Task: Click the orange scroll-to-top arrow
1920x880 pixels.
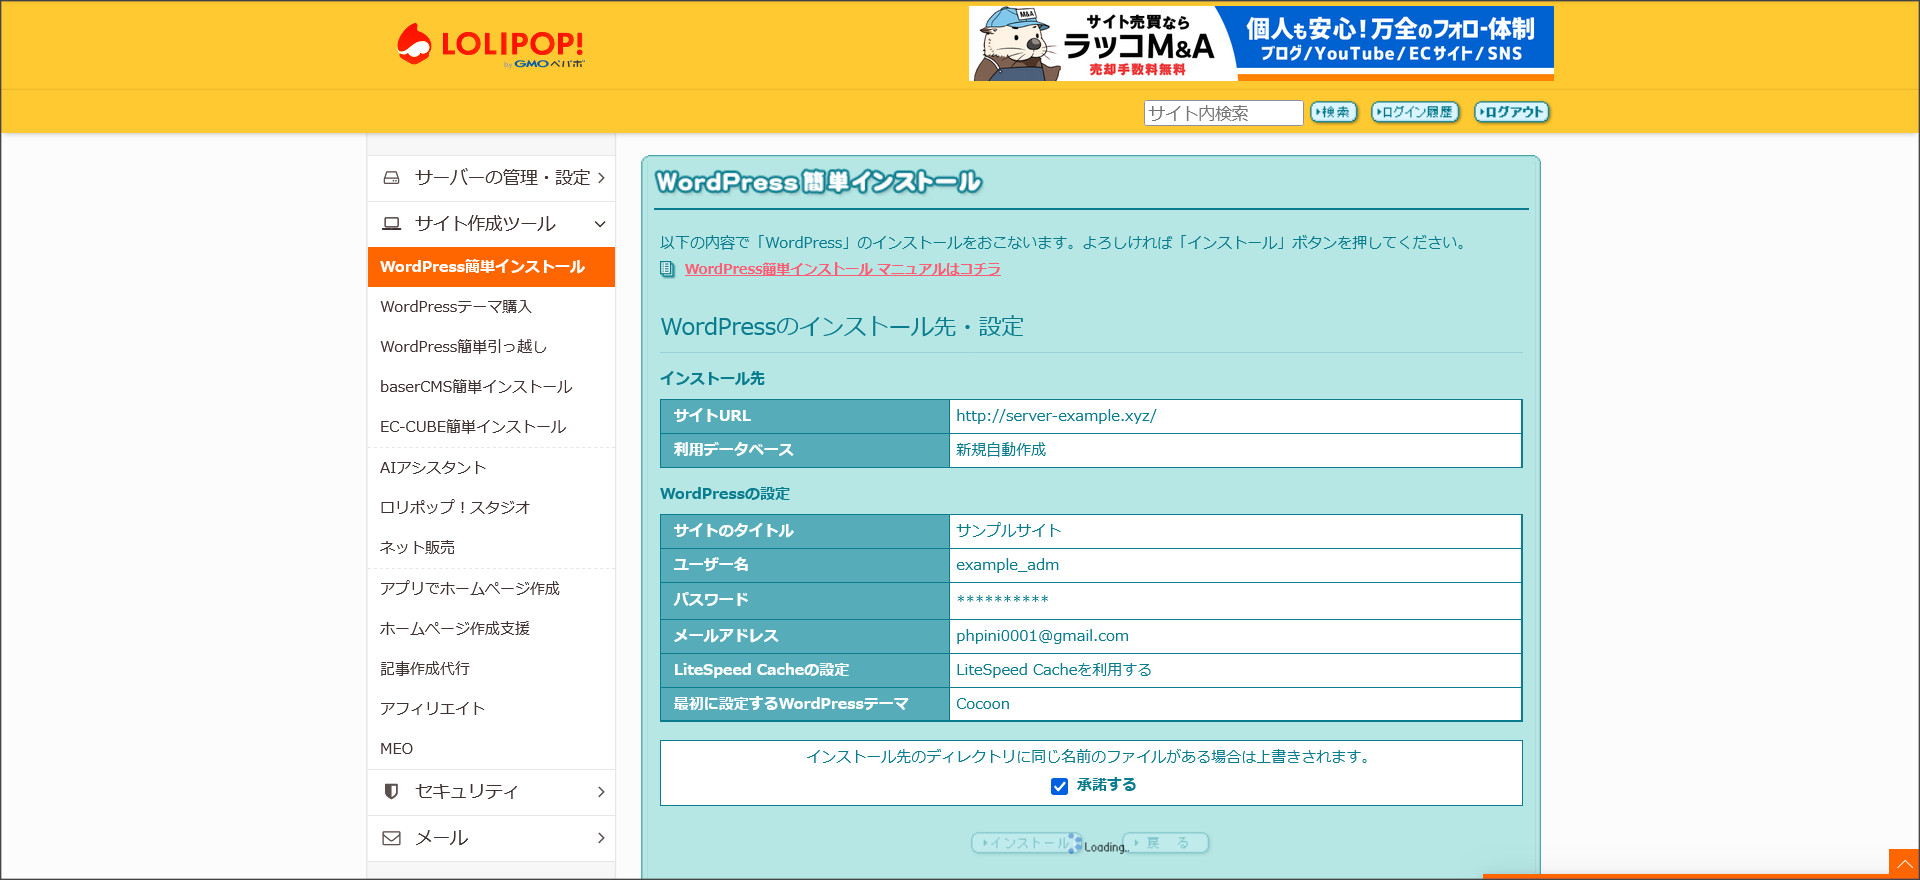Action: pos(1904,864)
